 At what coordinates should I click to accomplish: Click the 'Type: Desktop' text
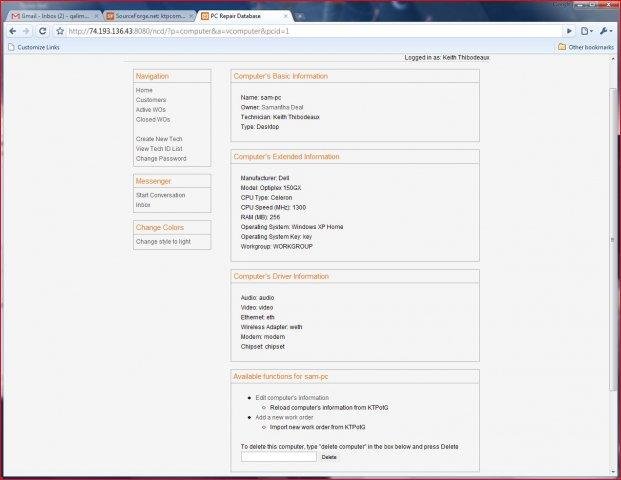[260, 127]
